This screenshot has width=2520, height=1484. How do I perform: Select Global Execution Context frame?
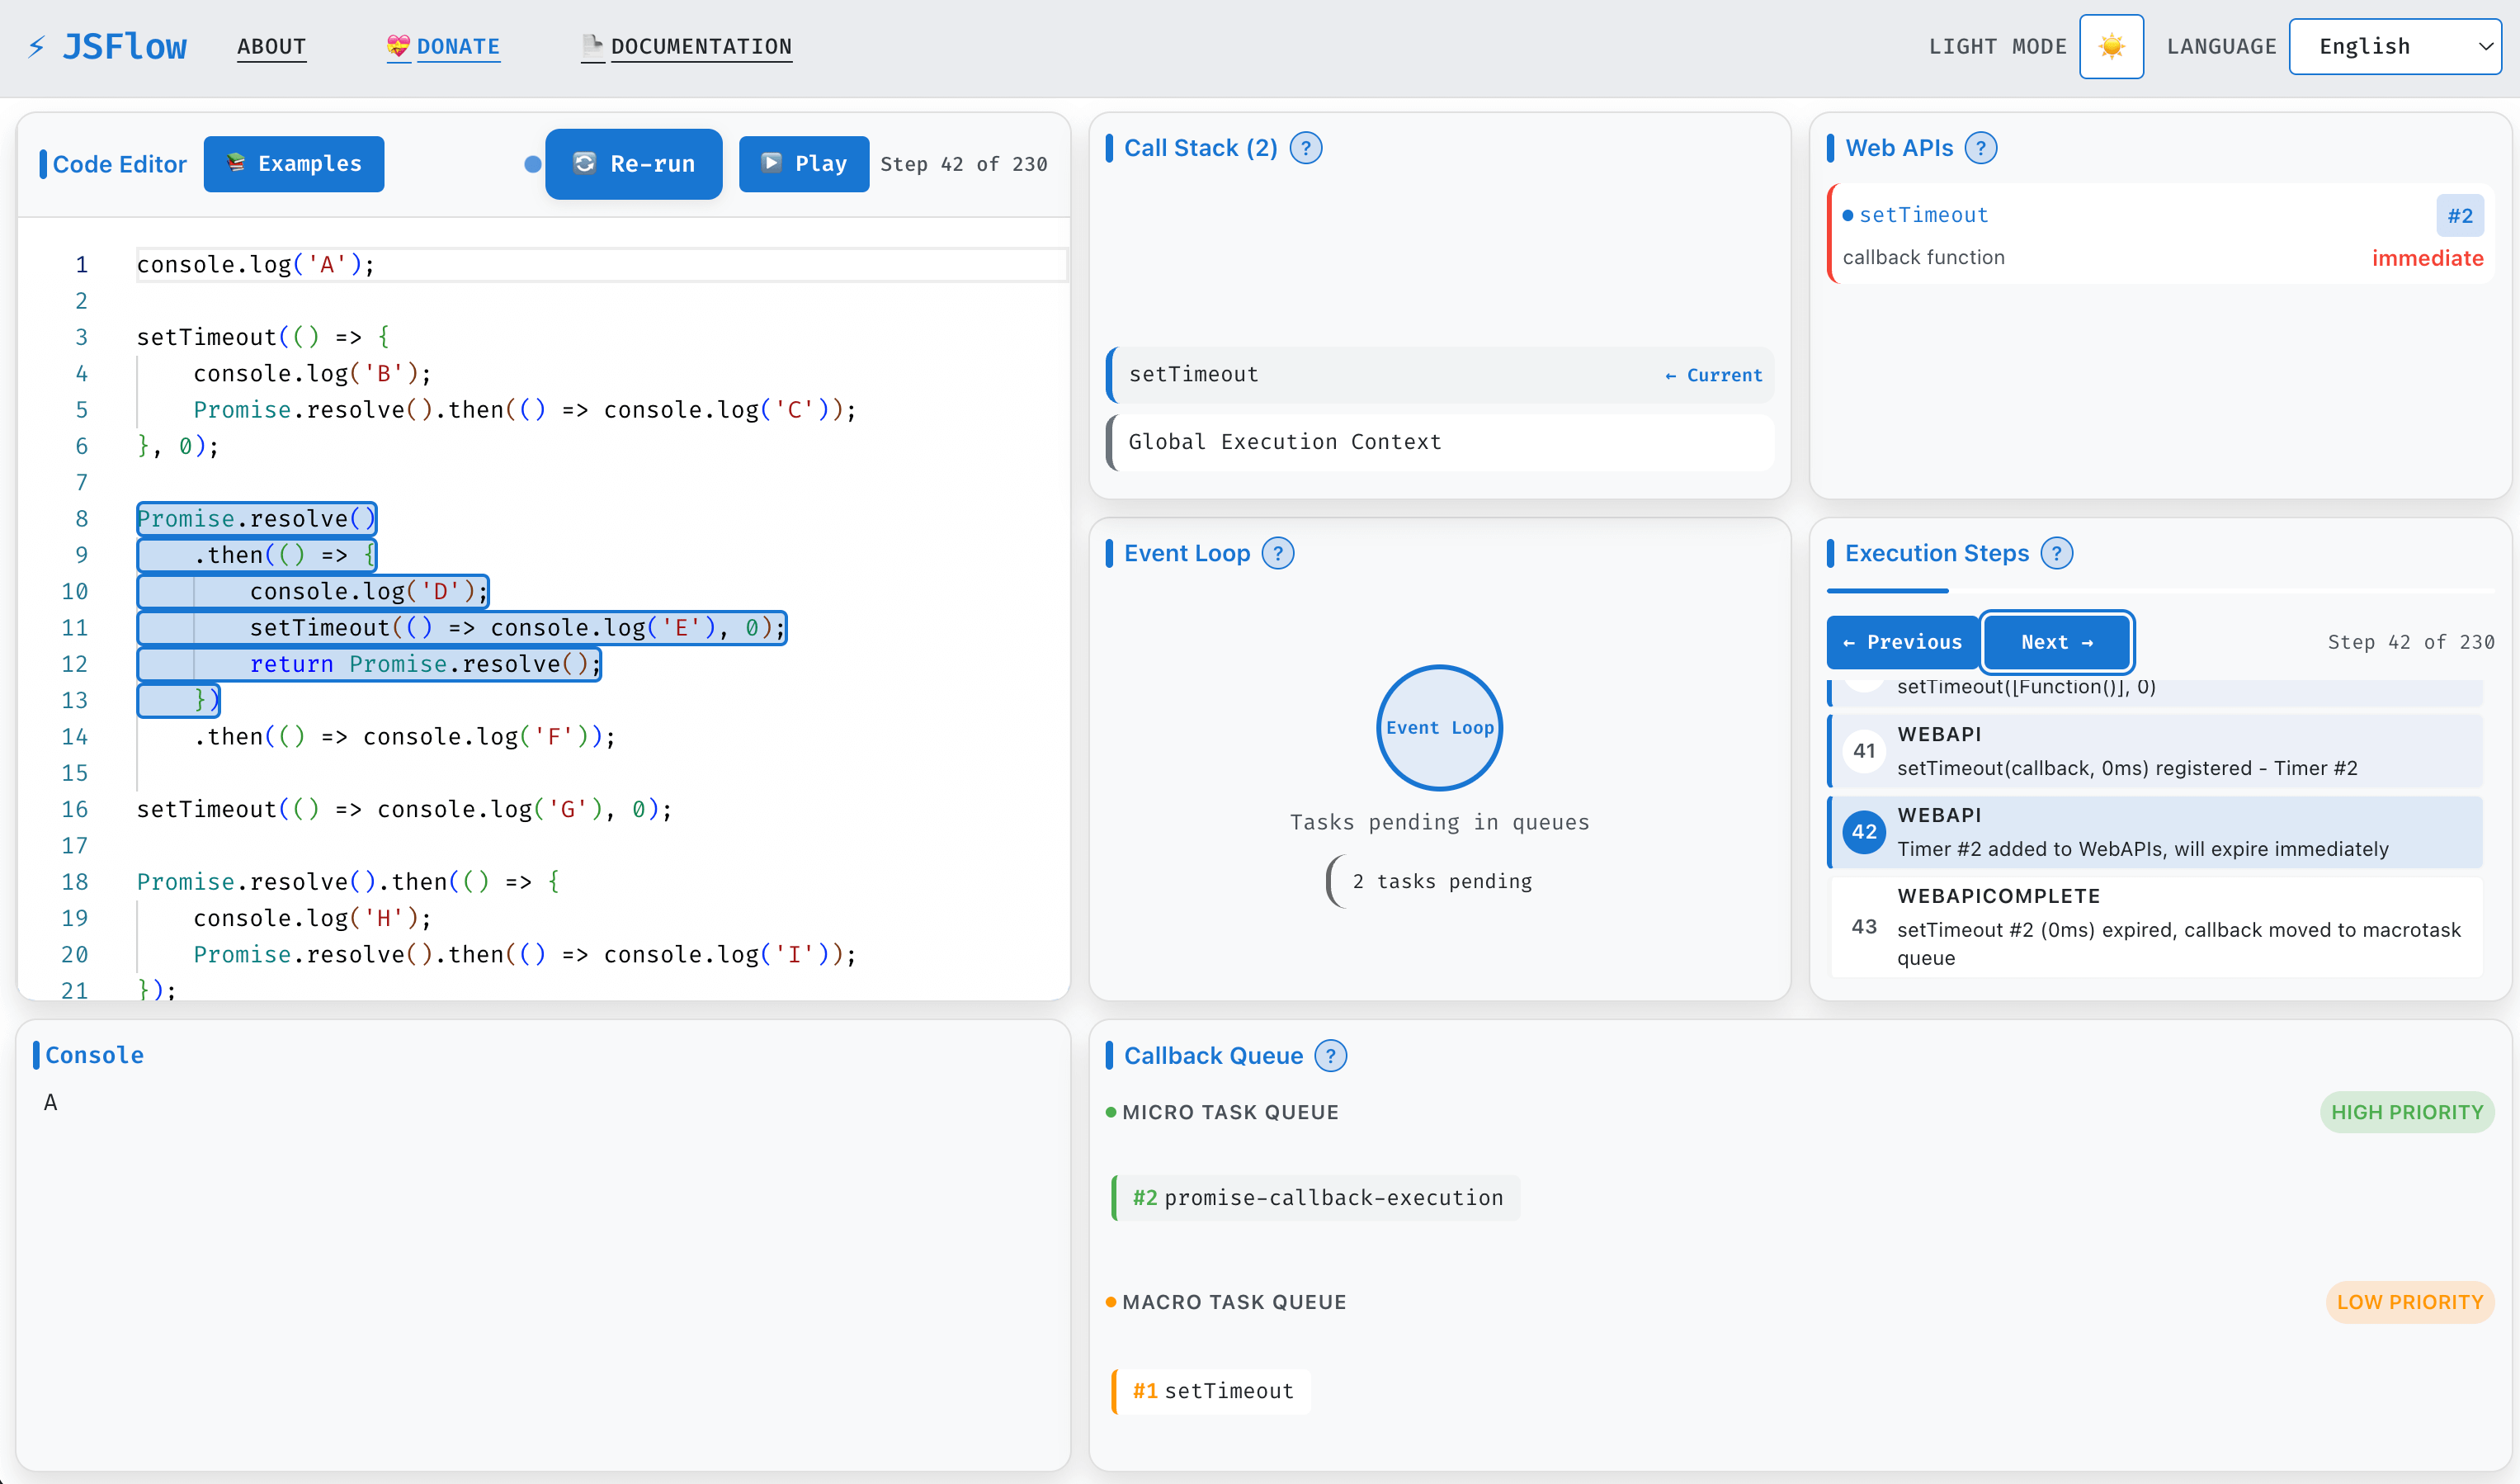1440,442
